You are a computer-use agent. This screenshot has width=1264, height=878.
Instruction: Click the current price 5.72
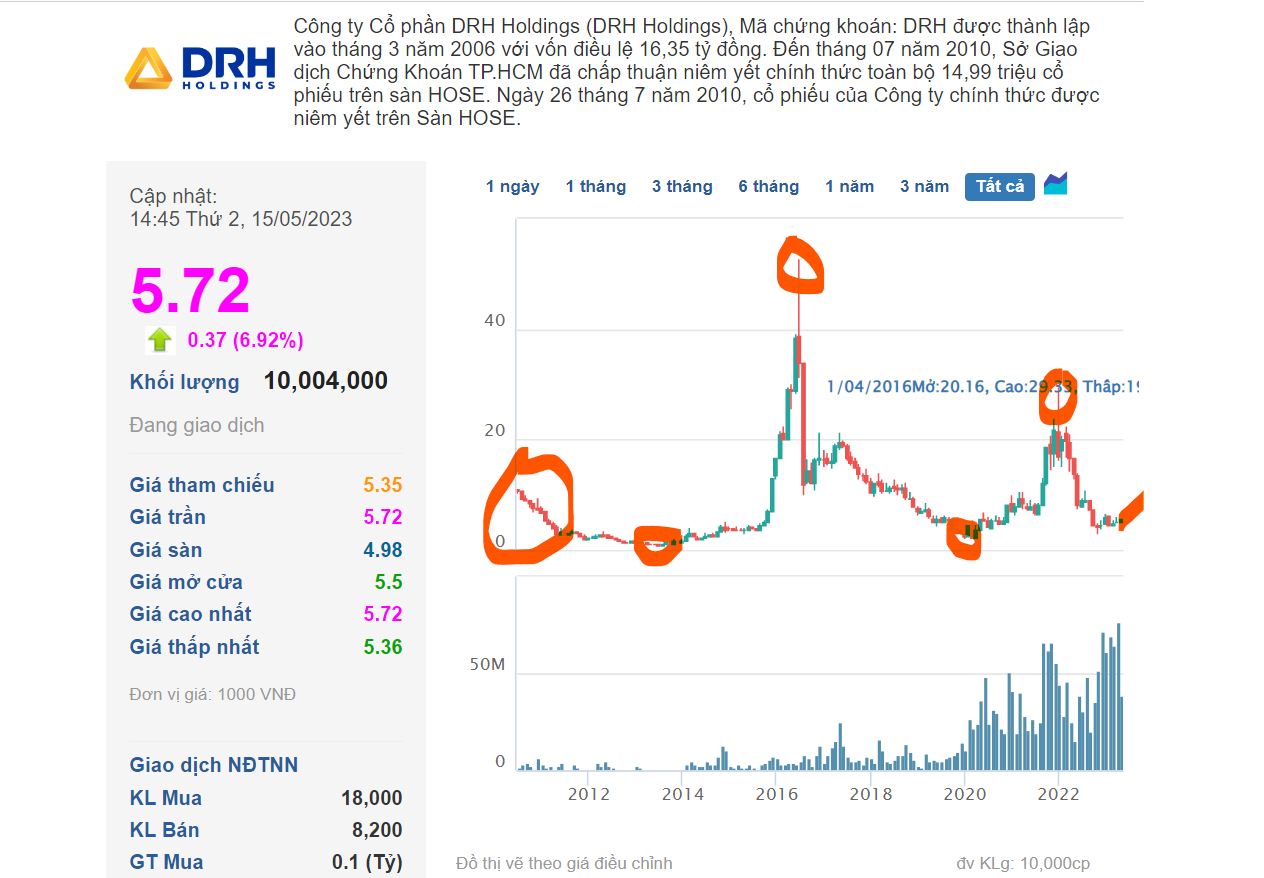(x=190, y=290)
